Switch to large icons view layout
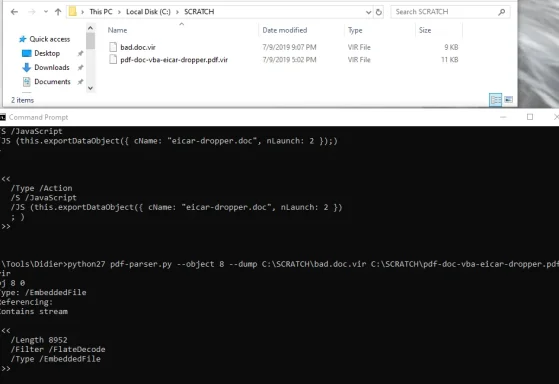The height and width of the screenshot is (384, 559). (x=508, y=99)
